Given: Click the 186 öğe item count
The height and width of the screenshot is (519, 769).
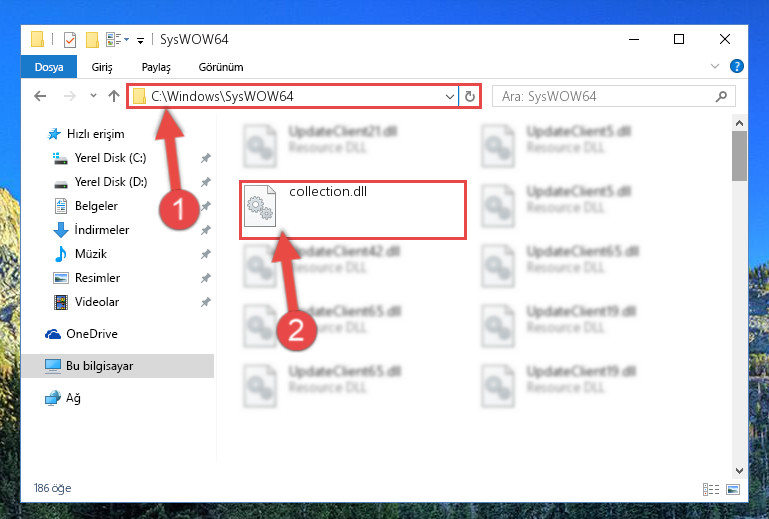Looking at the screenshot, I should click(52, 488).
